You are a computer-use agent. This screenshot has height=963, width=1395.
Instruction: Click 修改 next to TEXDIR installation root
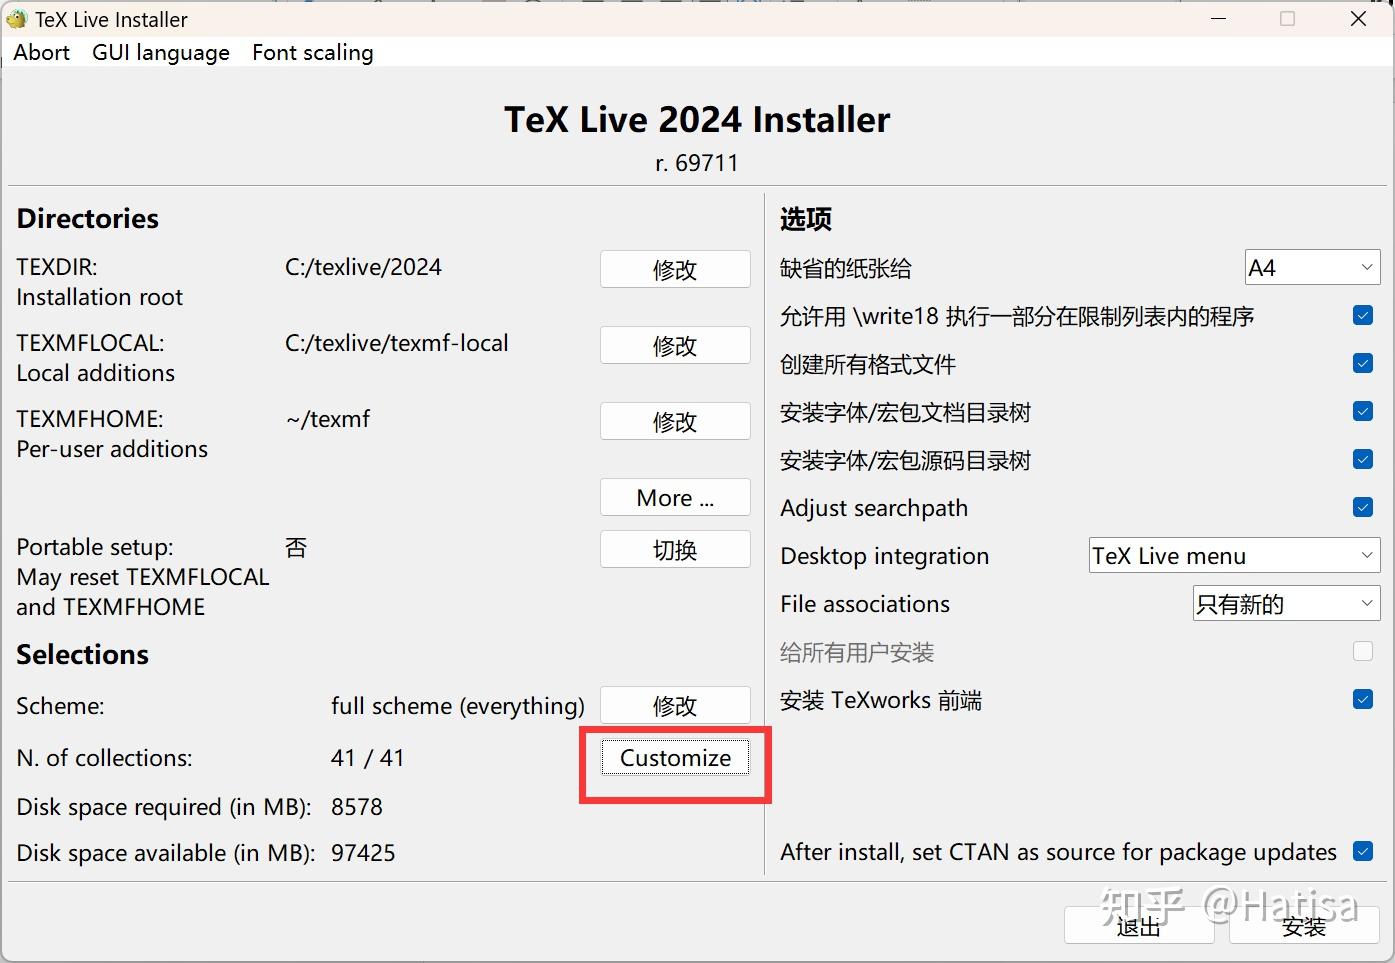tap(675, 268)
